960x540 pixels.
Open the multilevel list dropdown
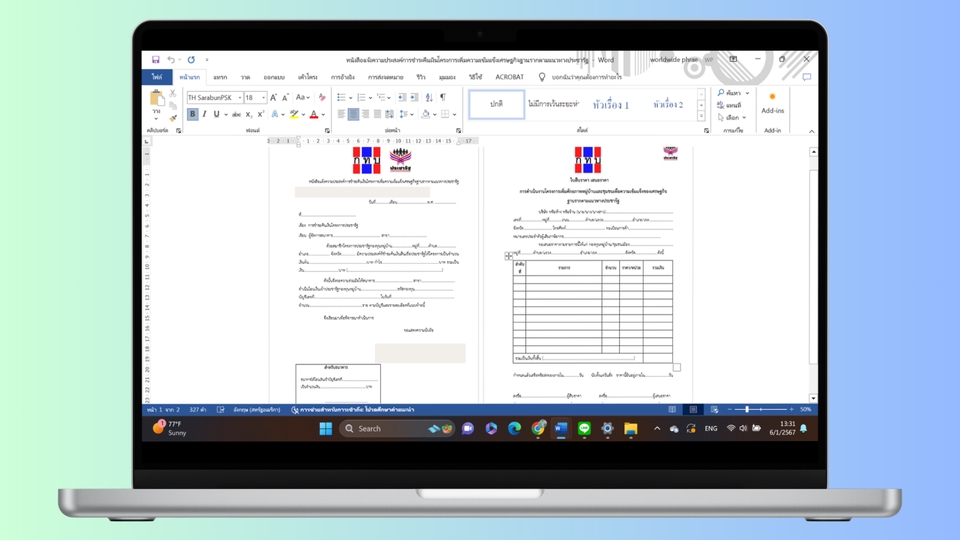tap(390, 97)
